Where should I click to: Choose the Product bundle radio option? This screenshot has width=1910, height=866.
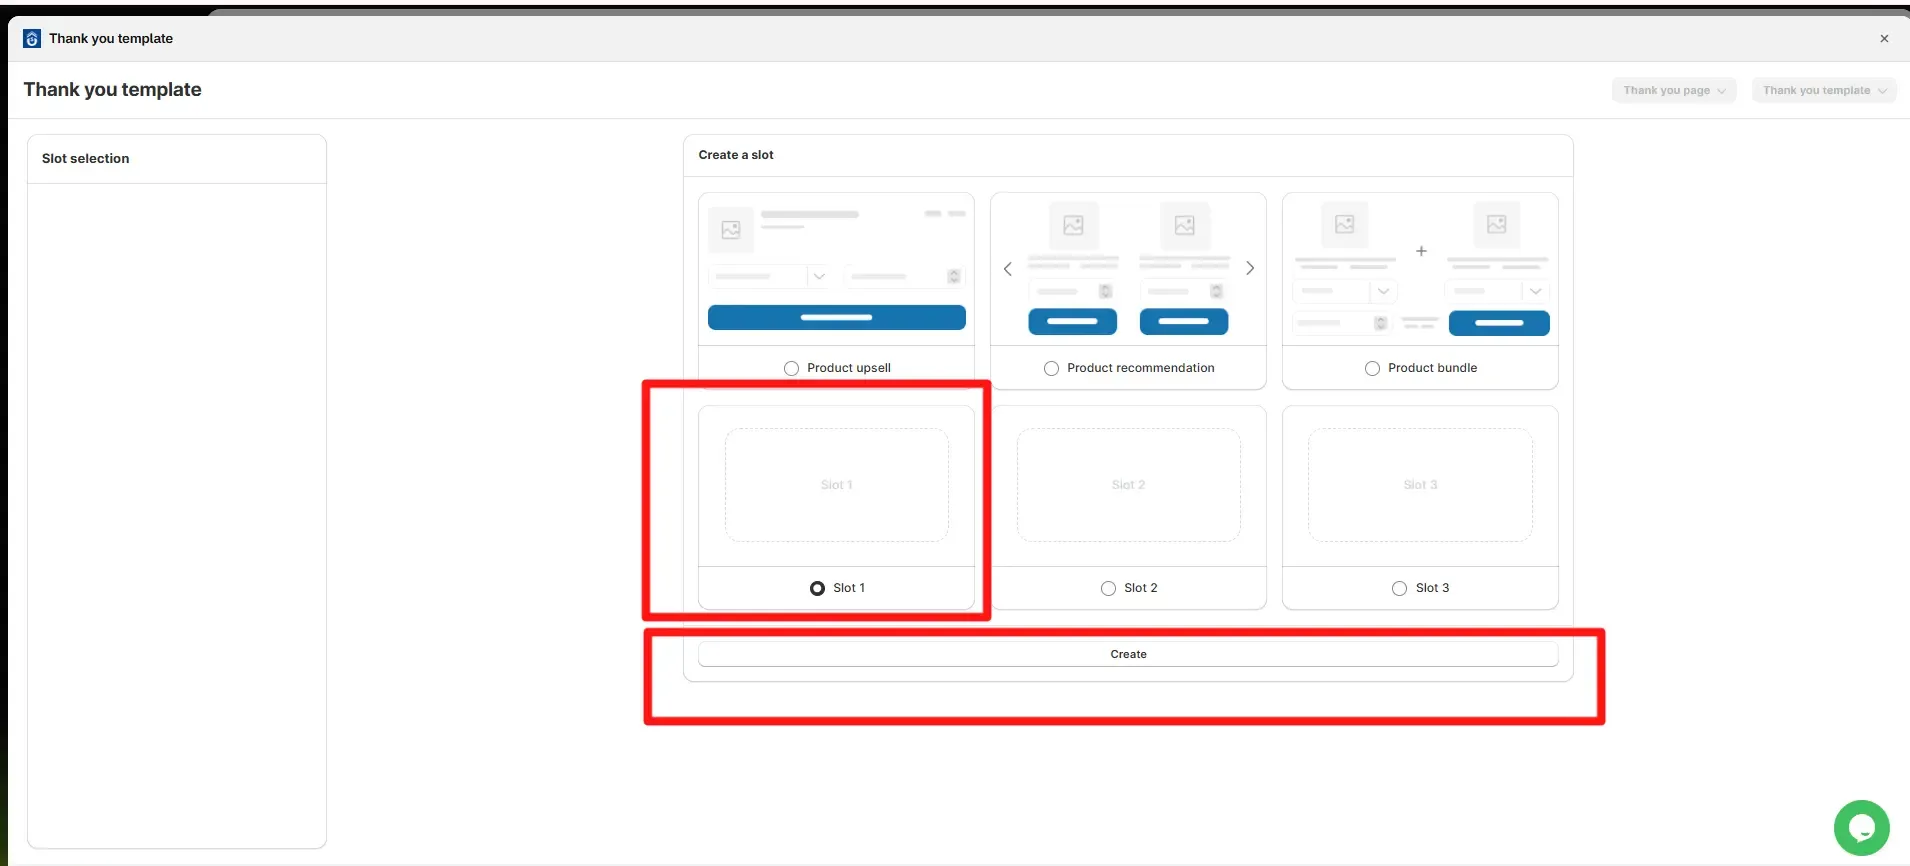coord(1372,368)
